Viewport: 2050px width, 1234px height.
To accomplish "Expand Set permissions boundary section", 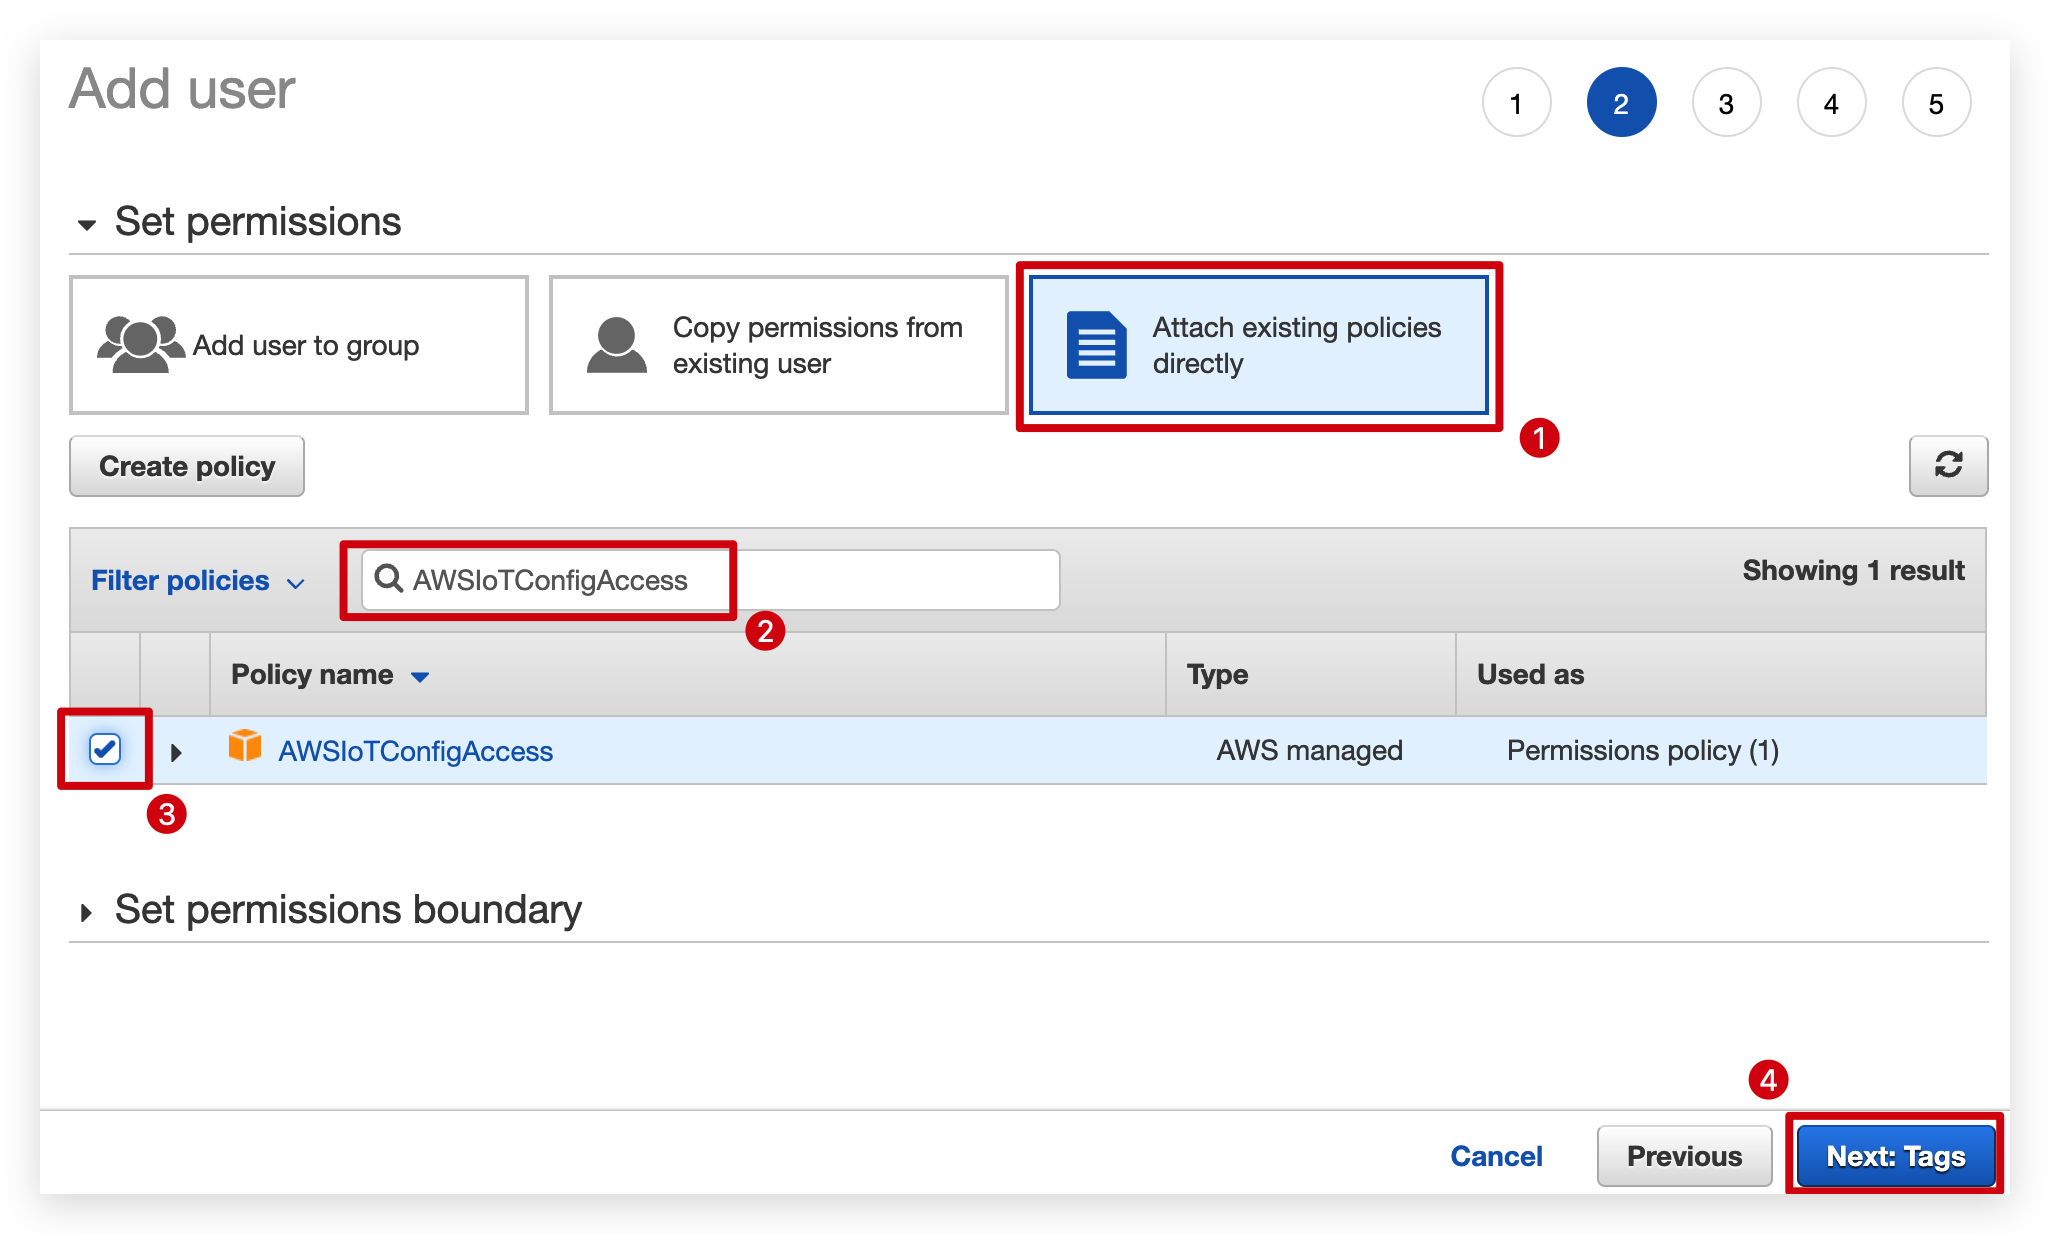I will pyautogui.click(x=331, y=910).
